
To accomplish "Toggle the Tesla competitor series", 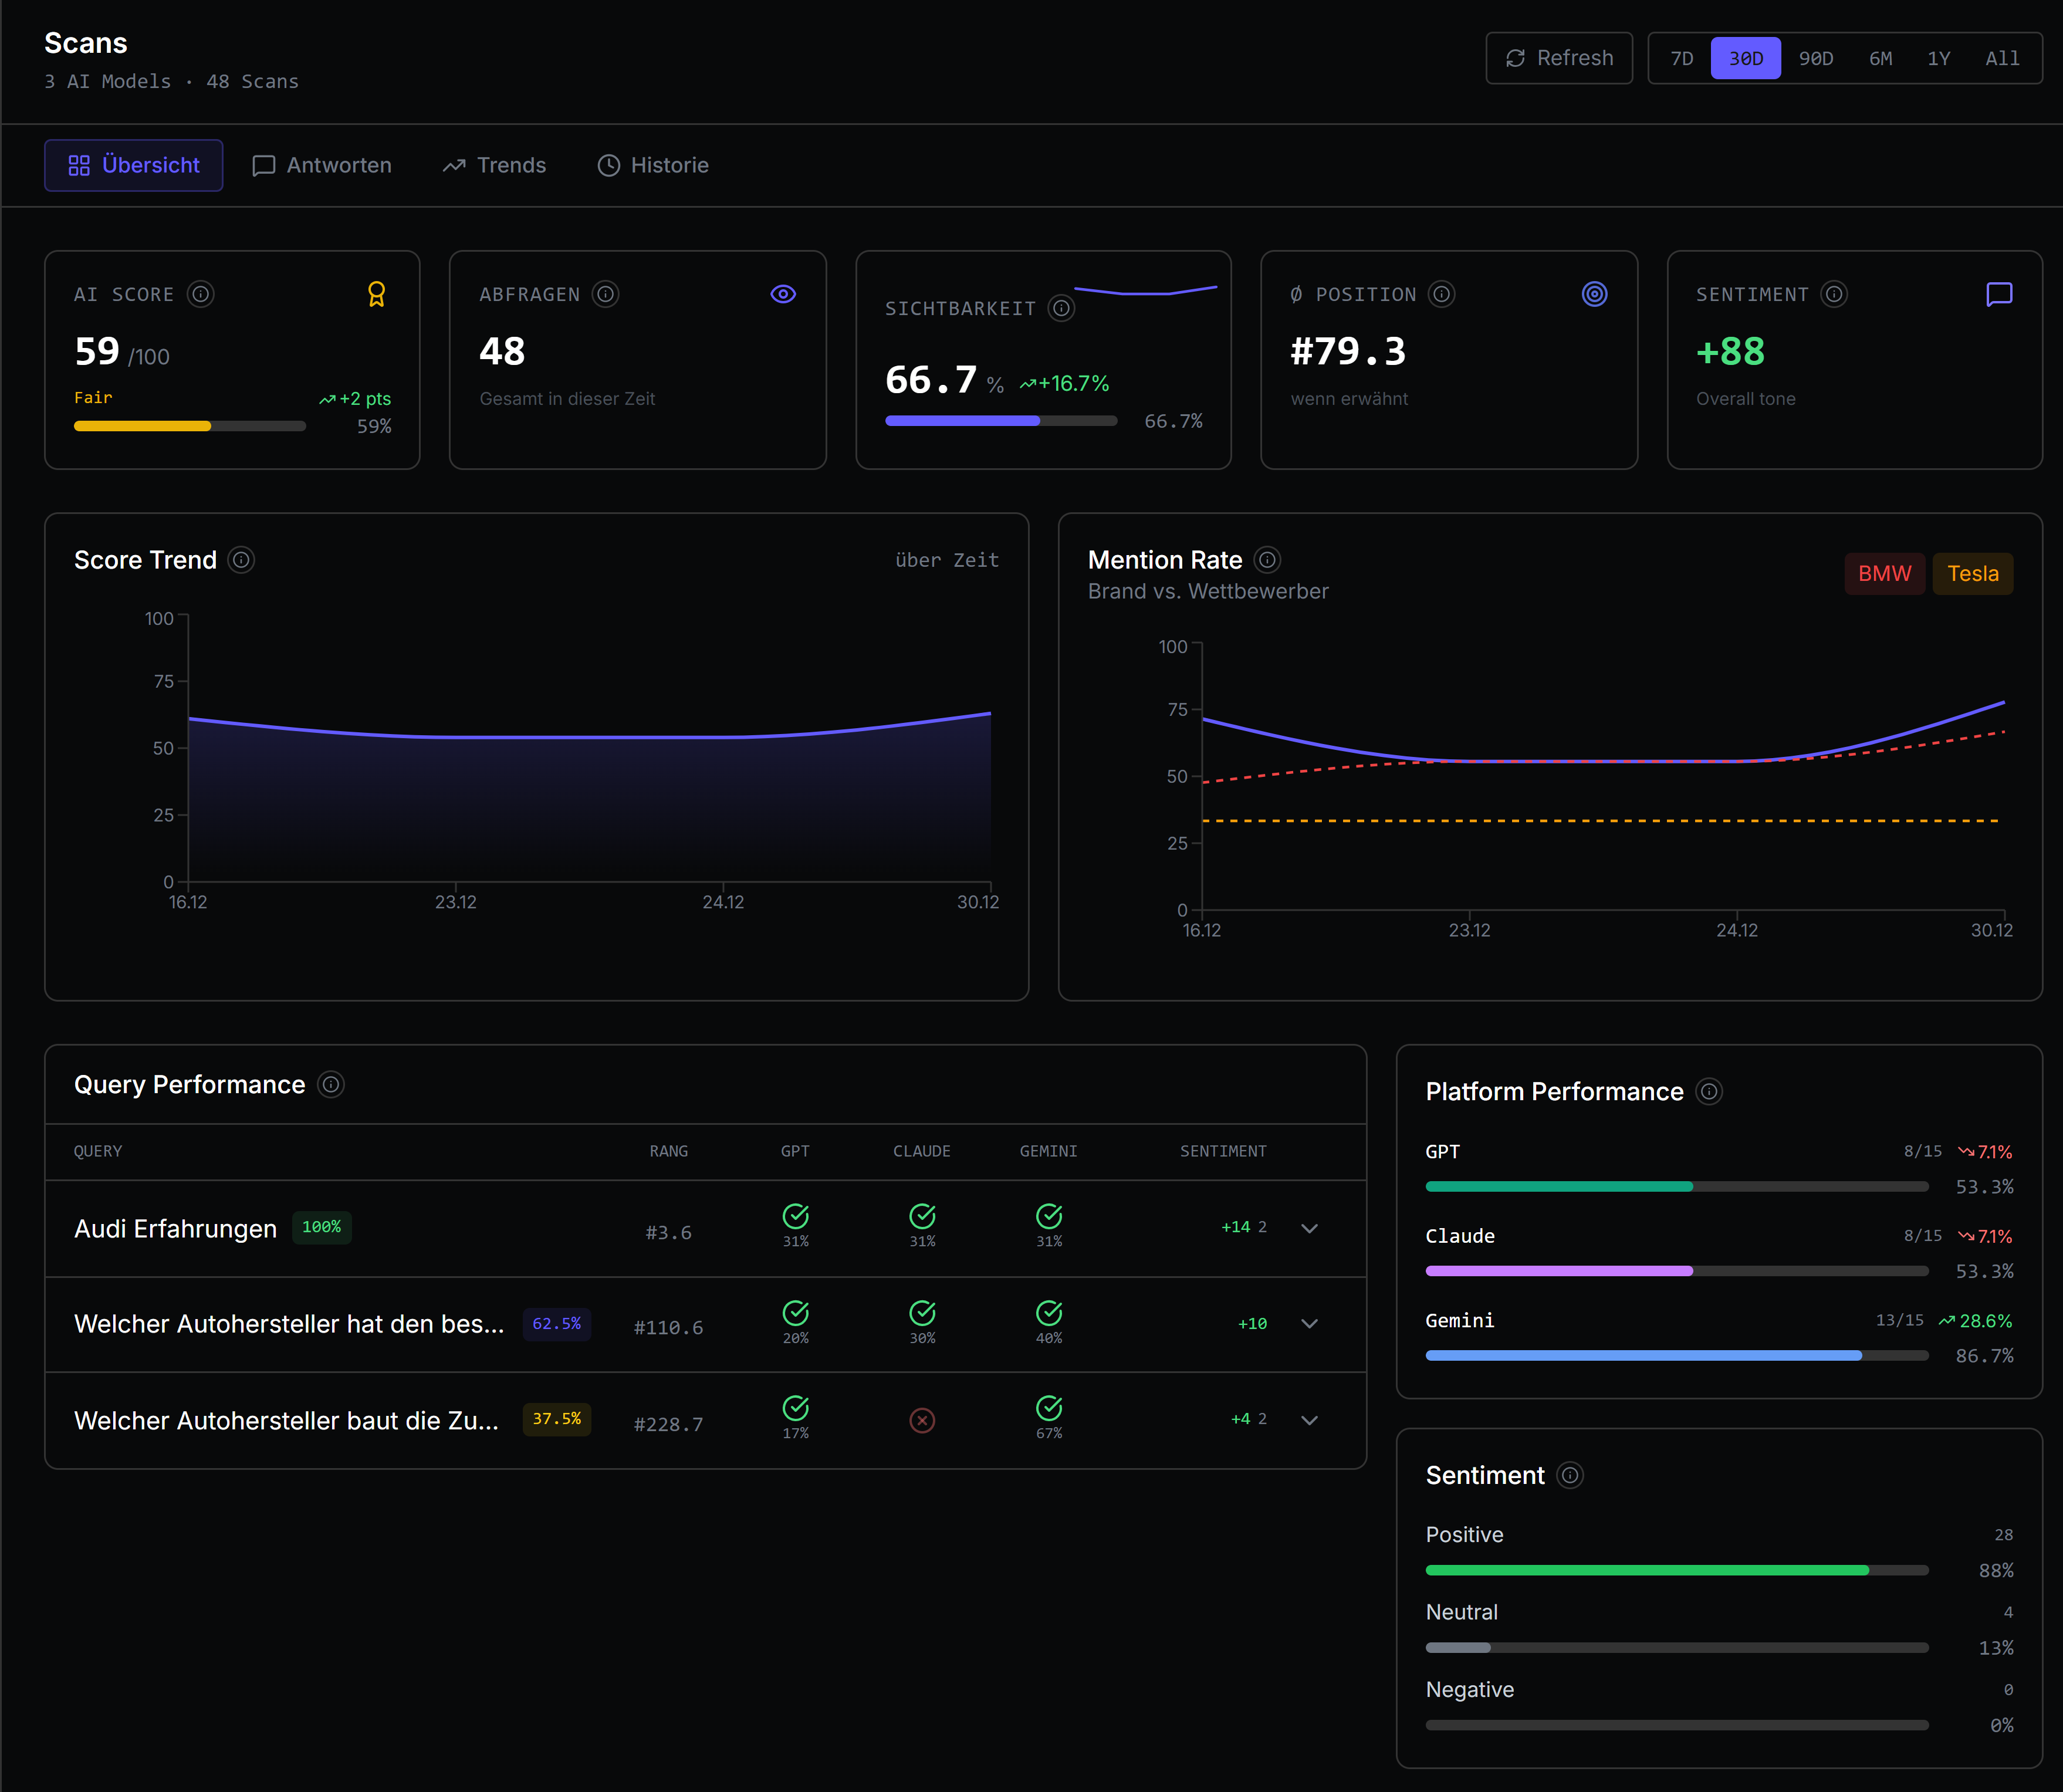I will (x=1972, y=574).
